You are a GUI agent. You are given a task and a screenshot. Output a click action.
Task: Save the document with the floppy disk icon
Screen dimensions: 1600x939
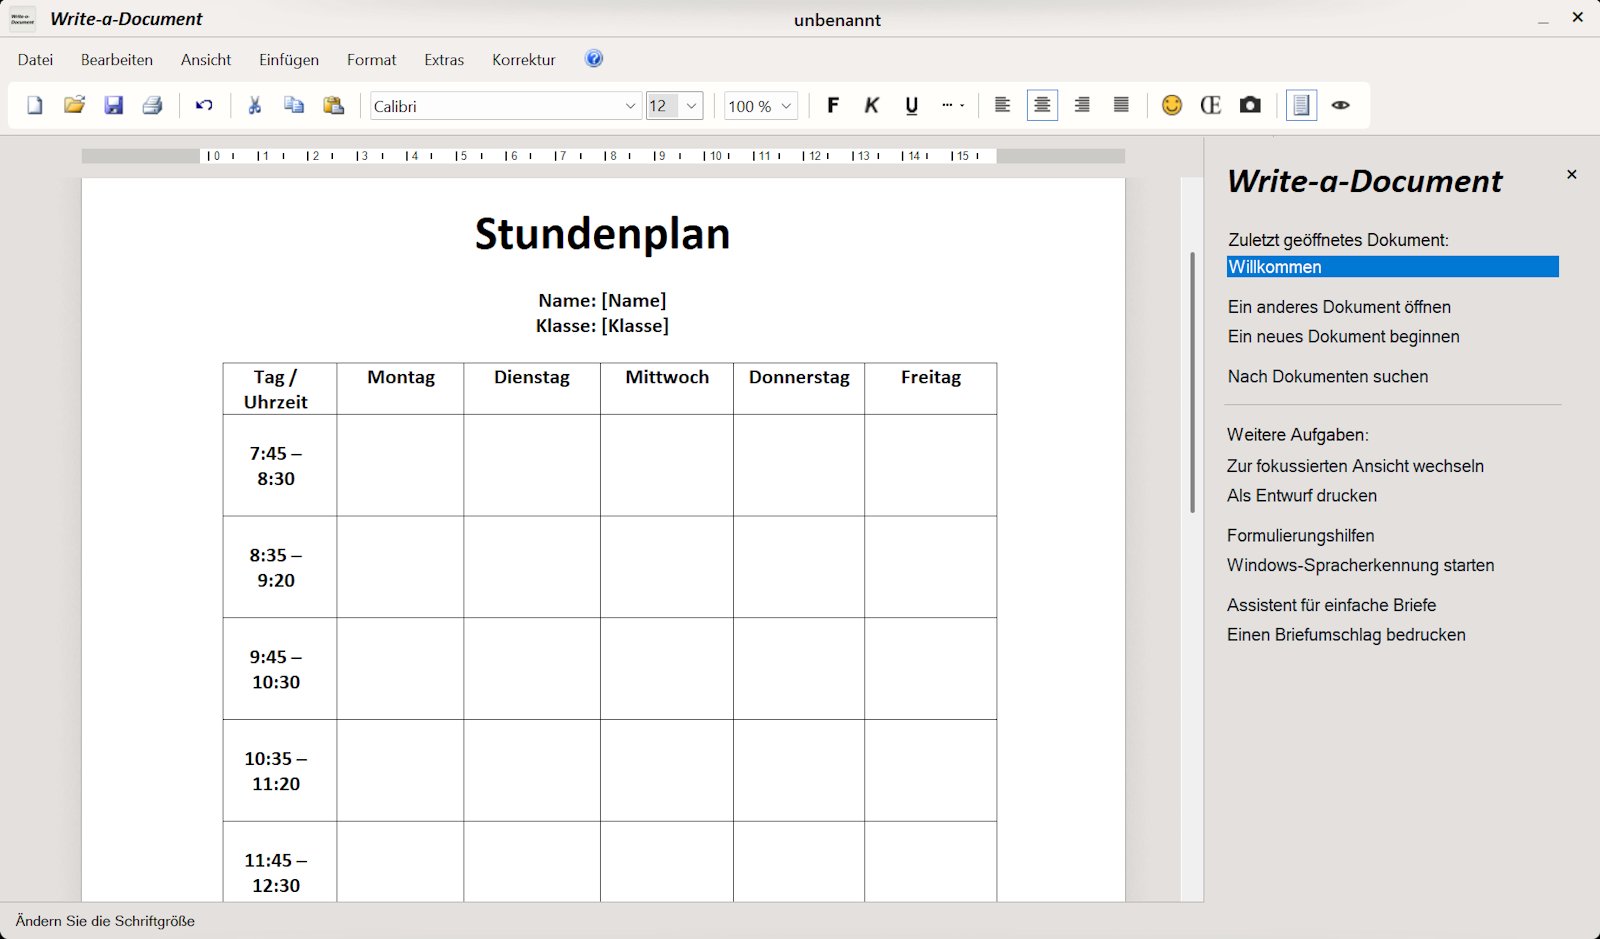pyautogui.click(x=113, y=105)
